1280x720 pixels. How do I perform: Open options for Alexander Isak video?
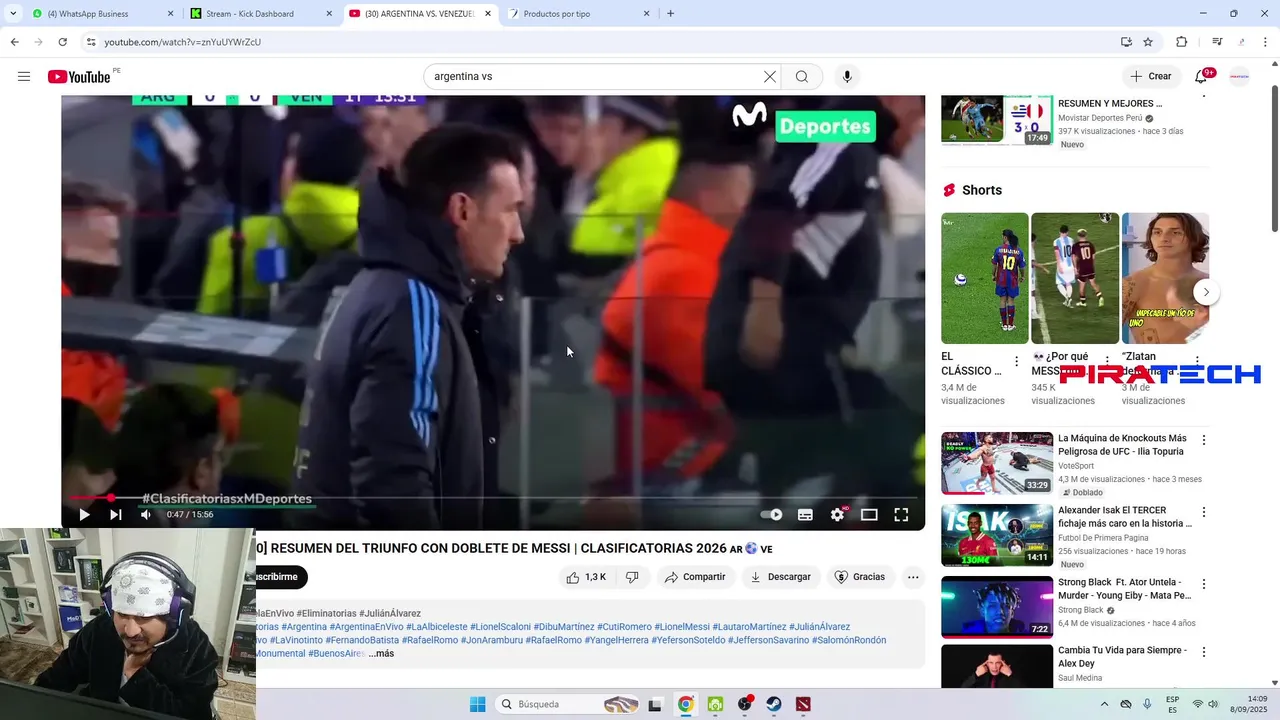tap(1204, 512)
